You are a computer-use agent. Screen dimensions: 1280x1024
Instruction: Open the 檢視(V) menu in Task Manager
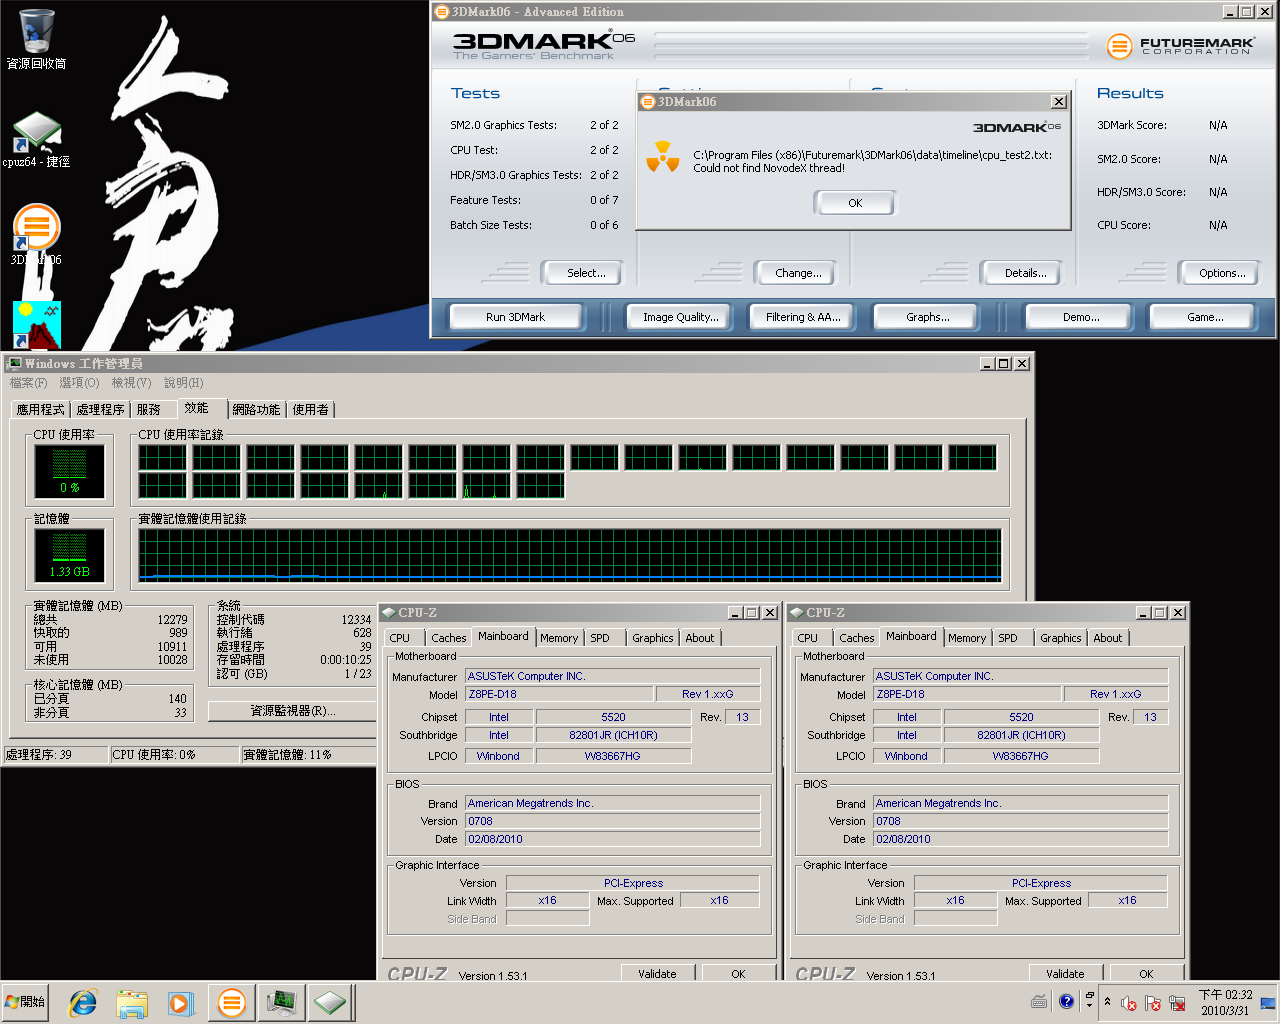tap(131, 383)
